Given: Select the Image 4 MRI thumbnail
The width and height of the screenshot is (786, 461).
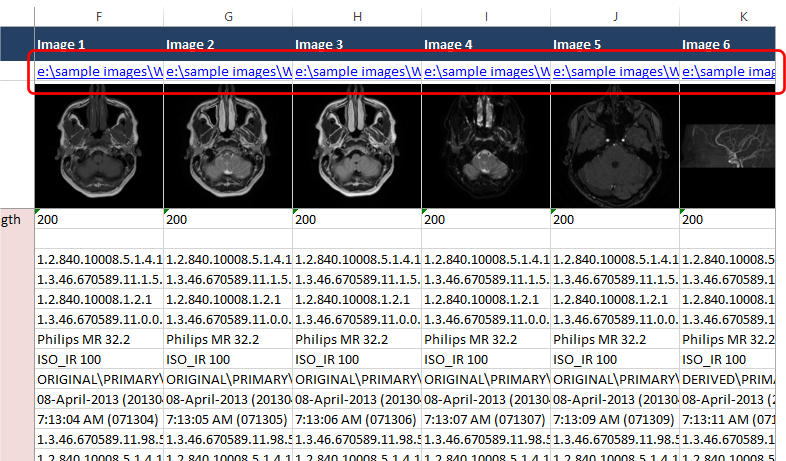Looking at the screenshot, I should pyautogui.click(x=486, y=150).
